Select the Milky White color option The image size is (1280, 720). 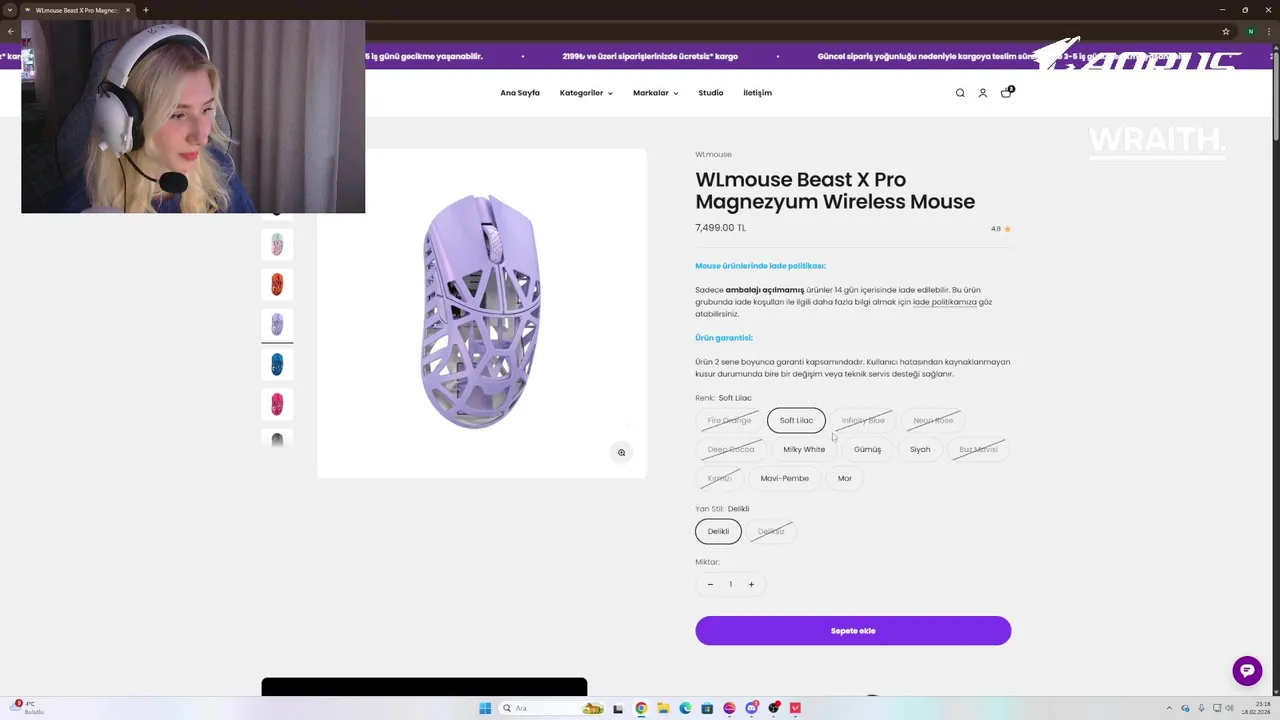[804, 450]
